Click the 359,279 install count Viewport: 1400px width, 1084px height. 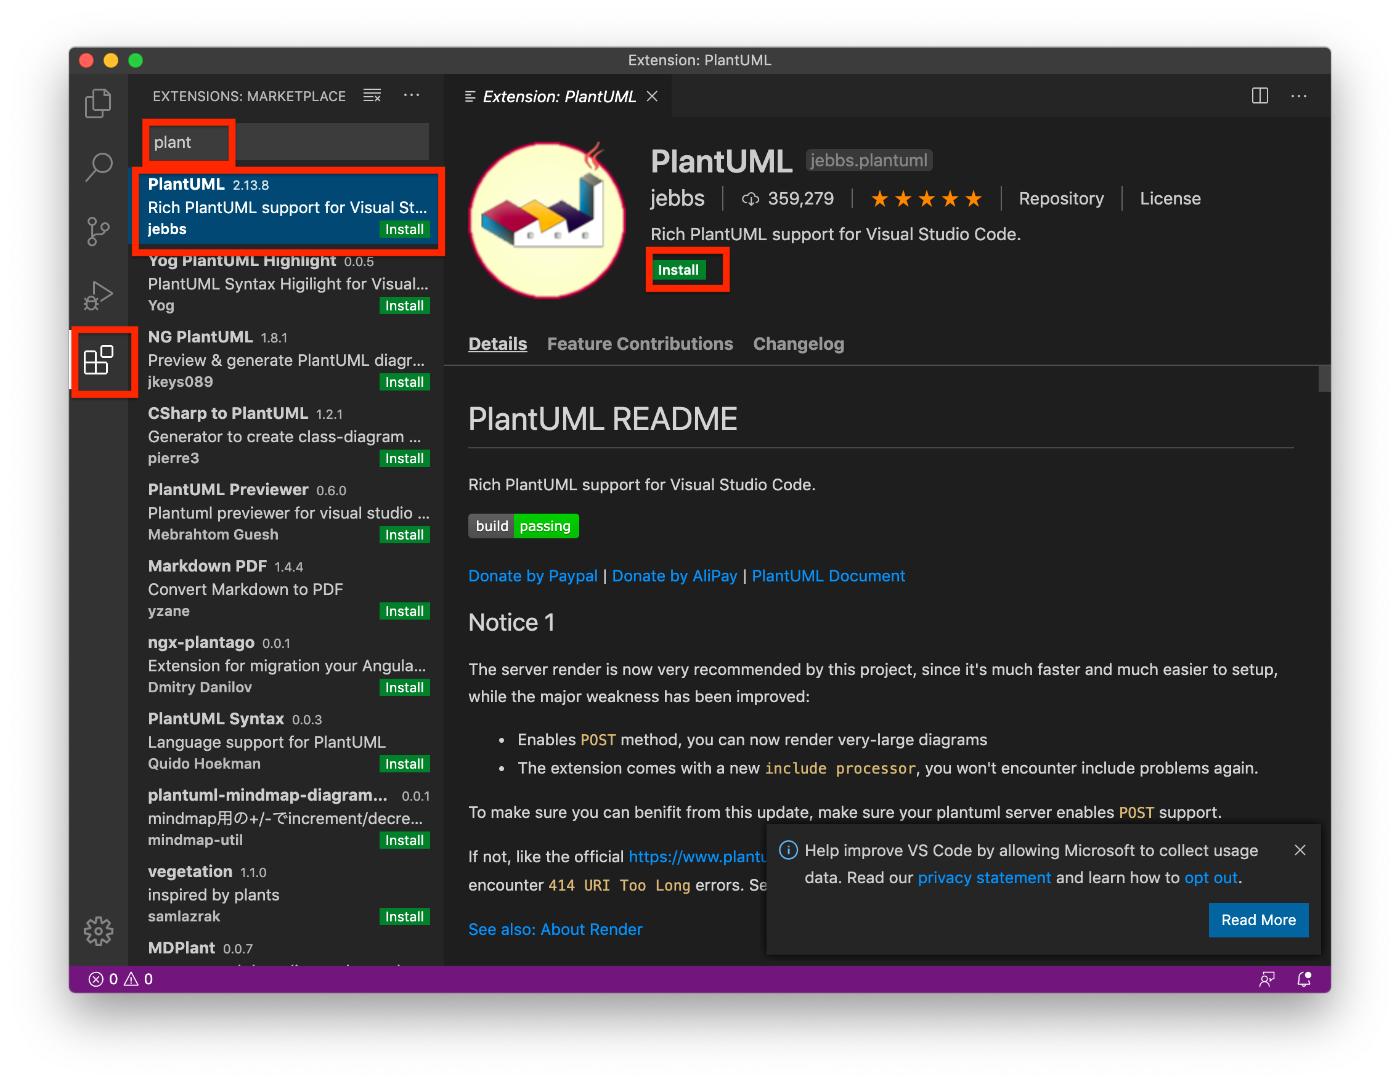[787, 199]
